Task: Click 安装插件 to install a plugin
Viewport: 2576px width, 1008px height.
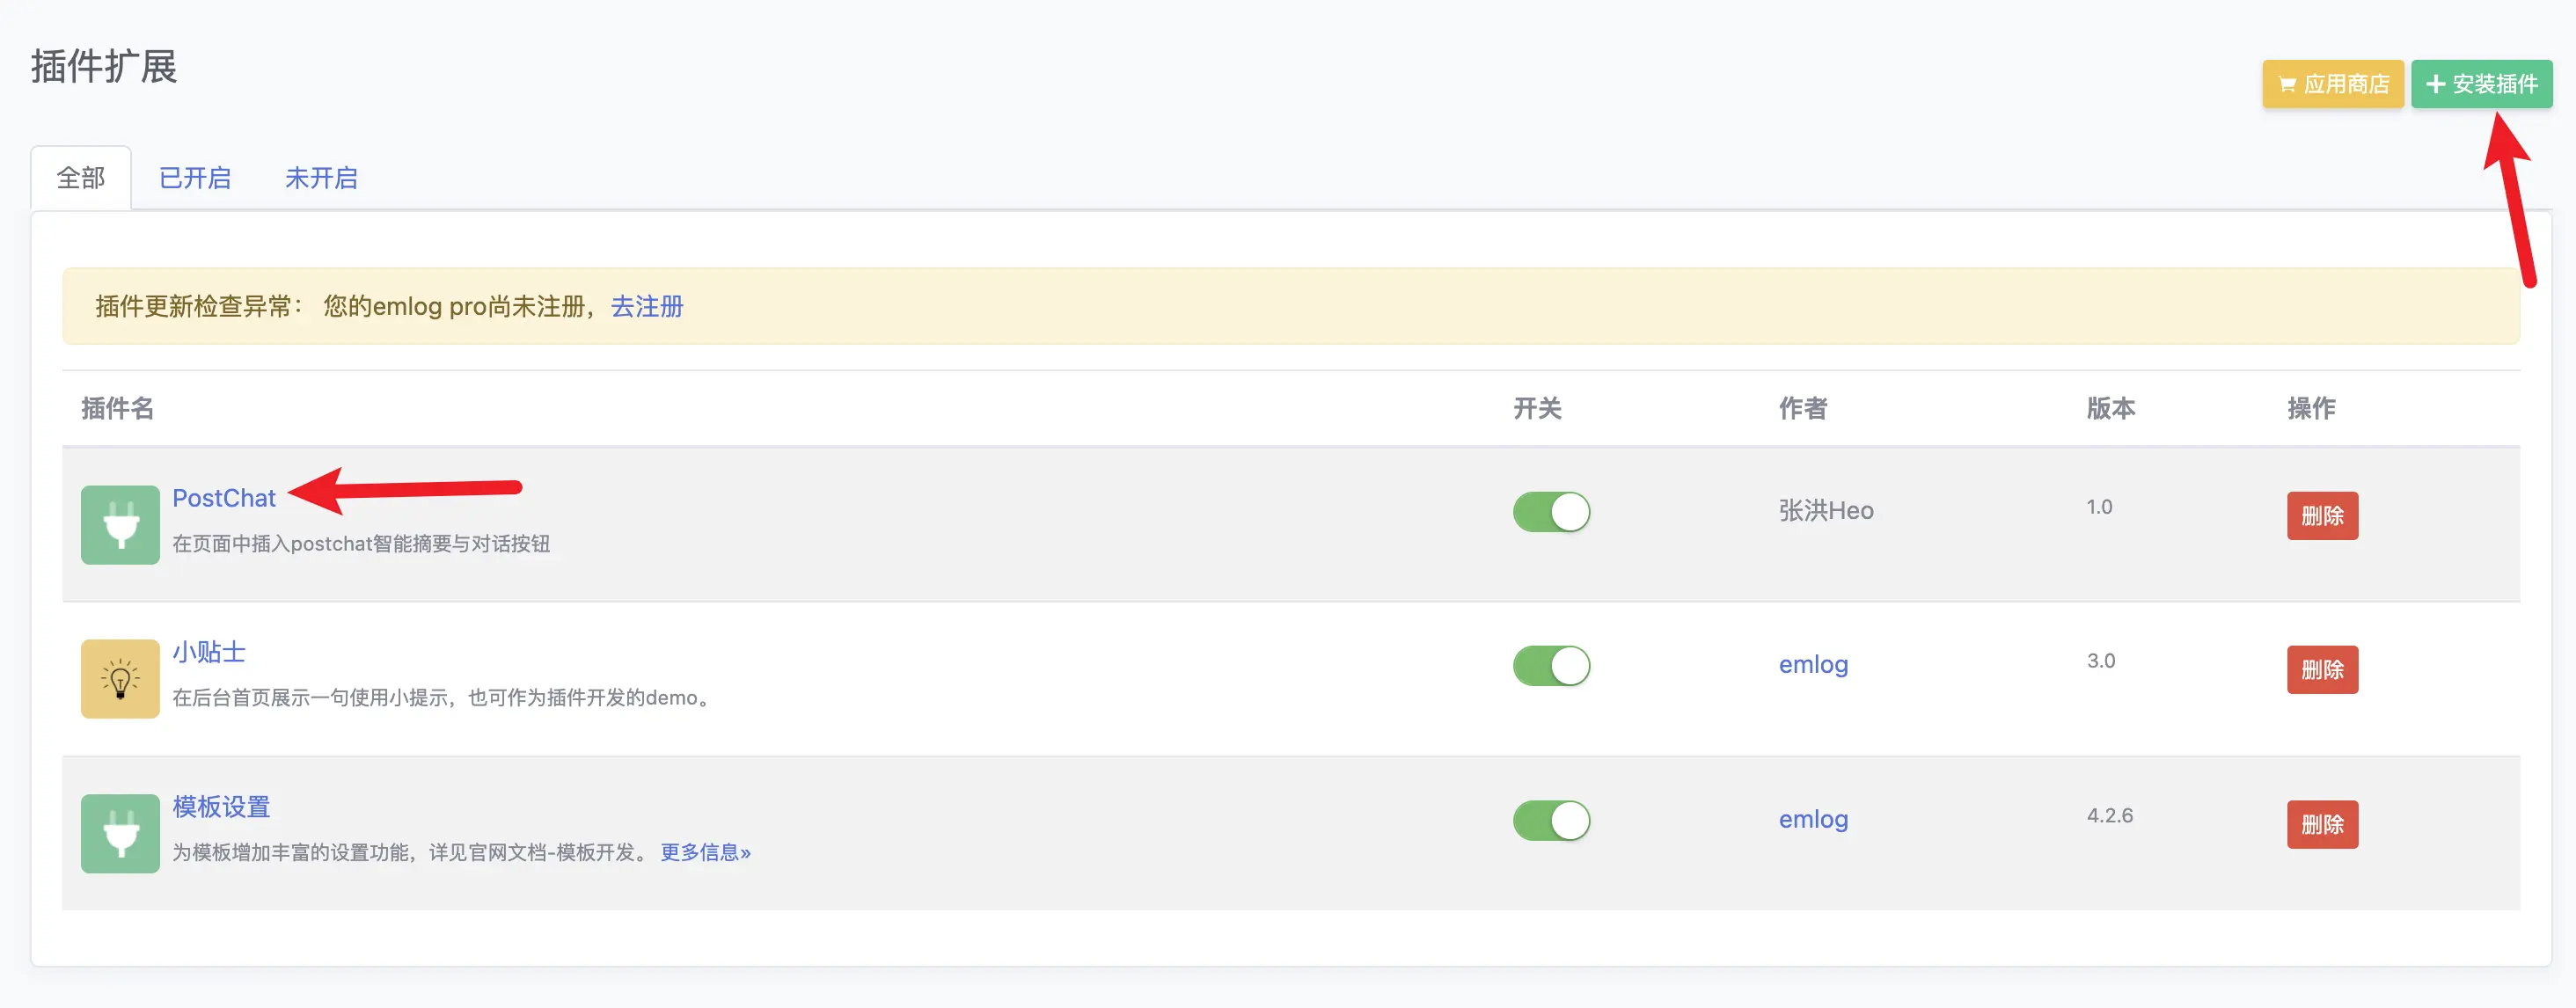Action: tap(2482, 84)
